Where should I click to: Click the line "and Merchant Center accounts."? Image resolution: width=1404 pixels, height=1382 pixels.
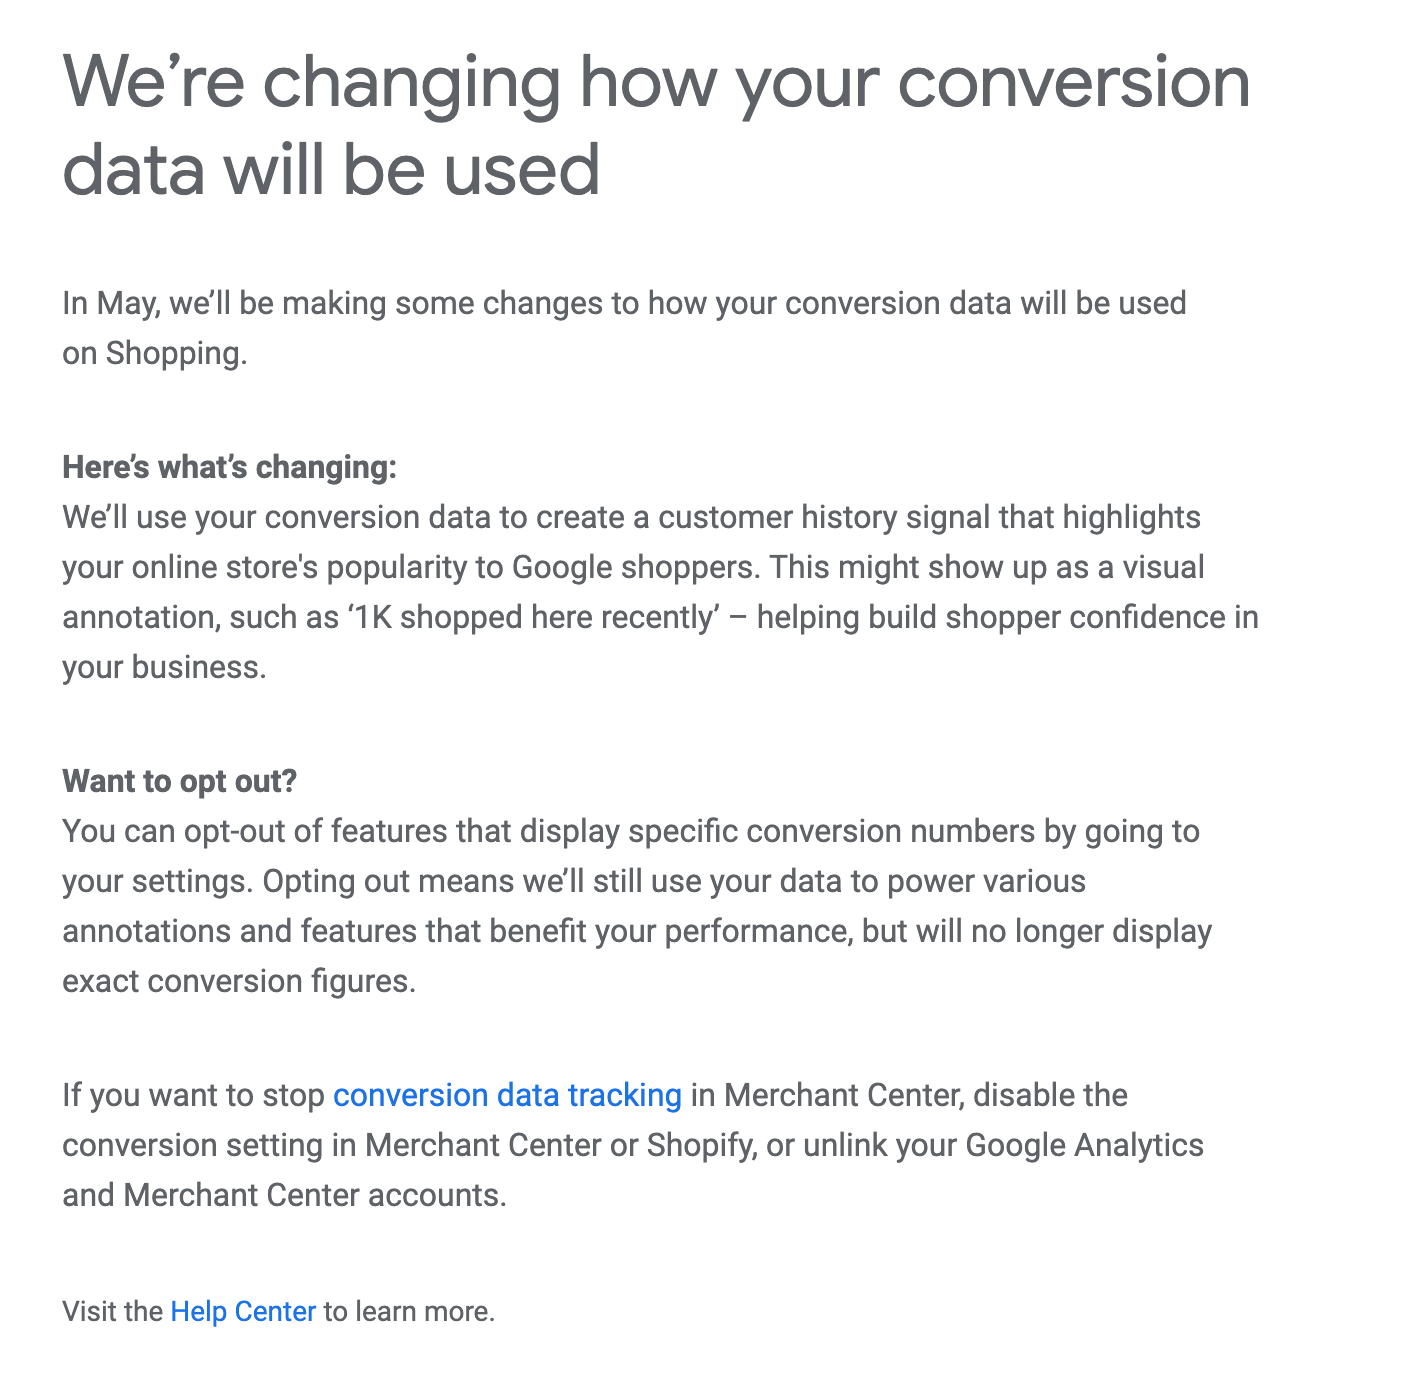[x=284, y=1195]
